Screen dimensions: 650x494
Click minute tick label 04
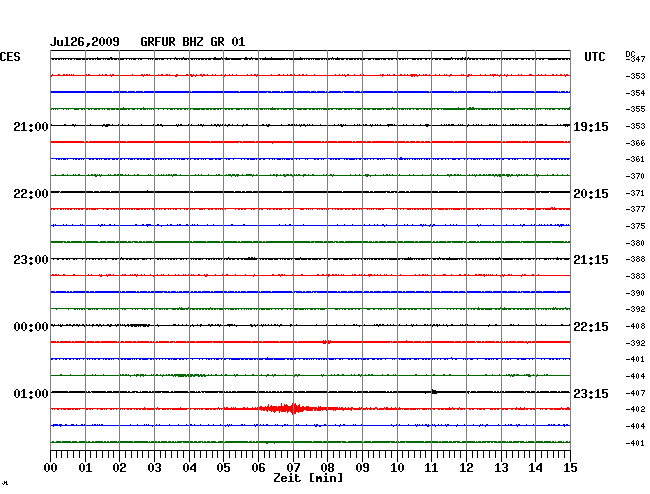coord(189,468)
